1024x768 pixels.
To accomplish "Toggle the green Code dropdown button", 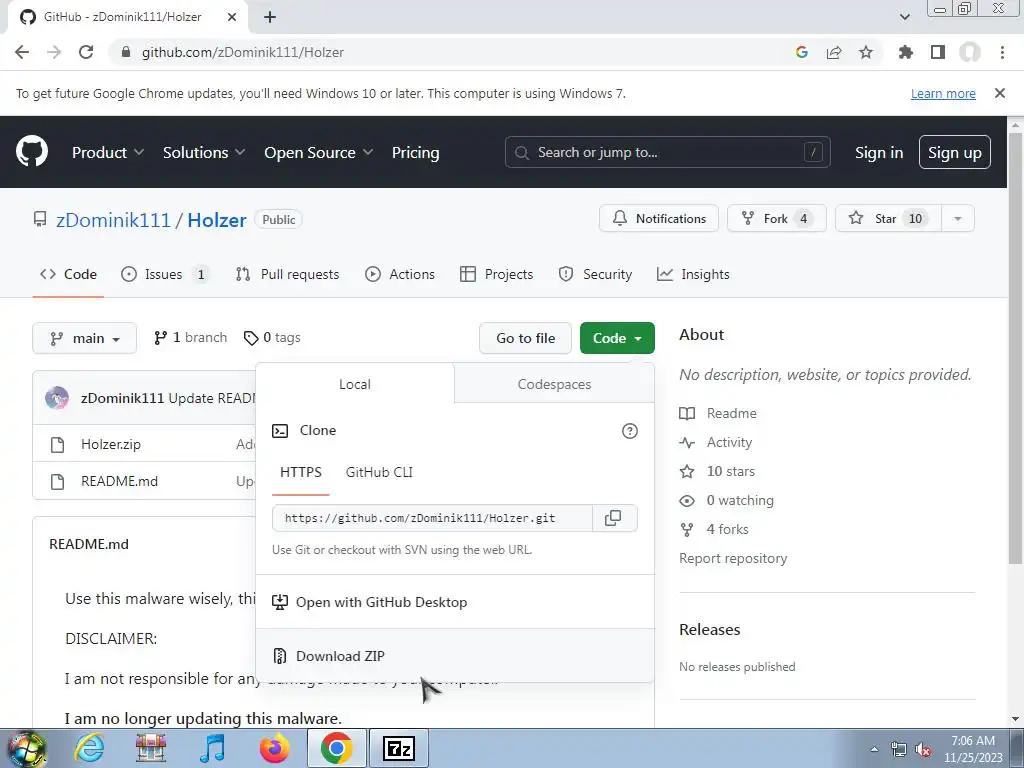I will pos(617,338).
